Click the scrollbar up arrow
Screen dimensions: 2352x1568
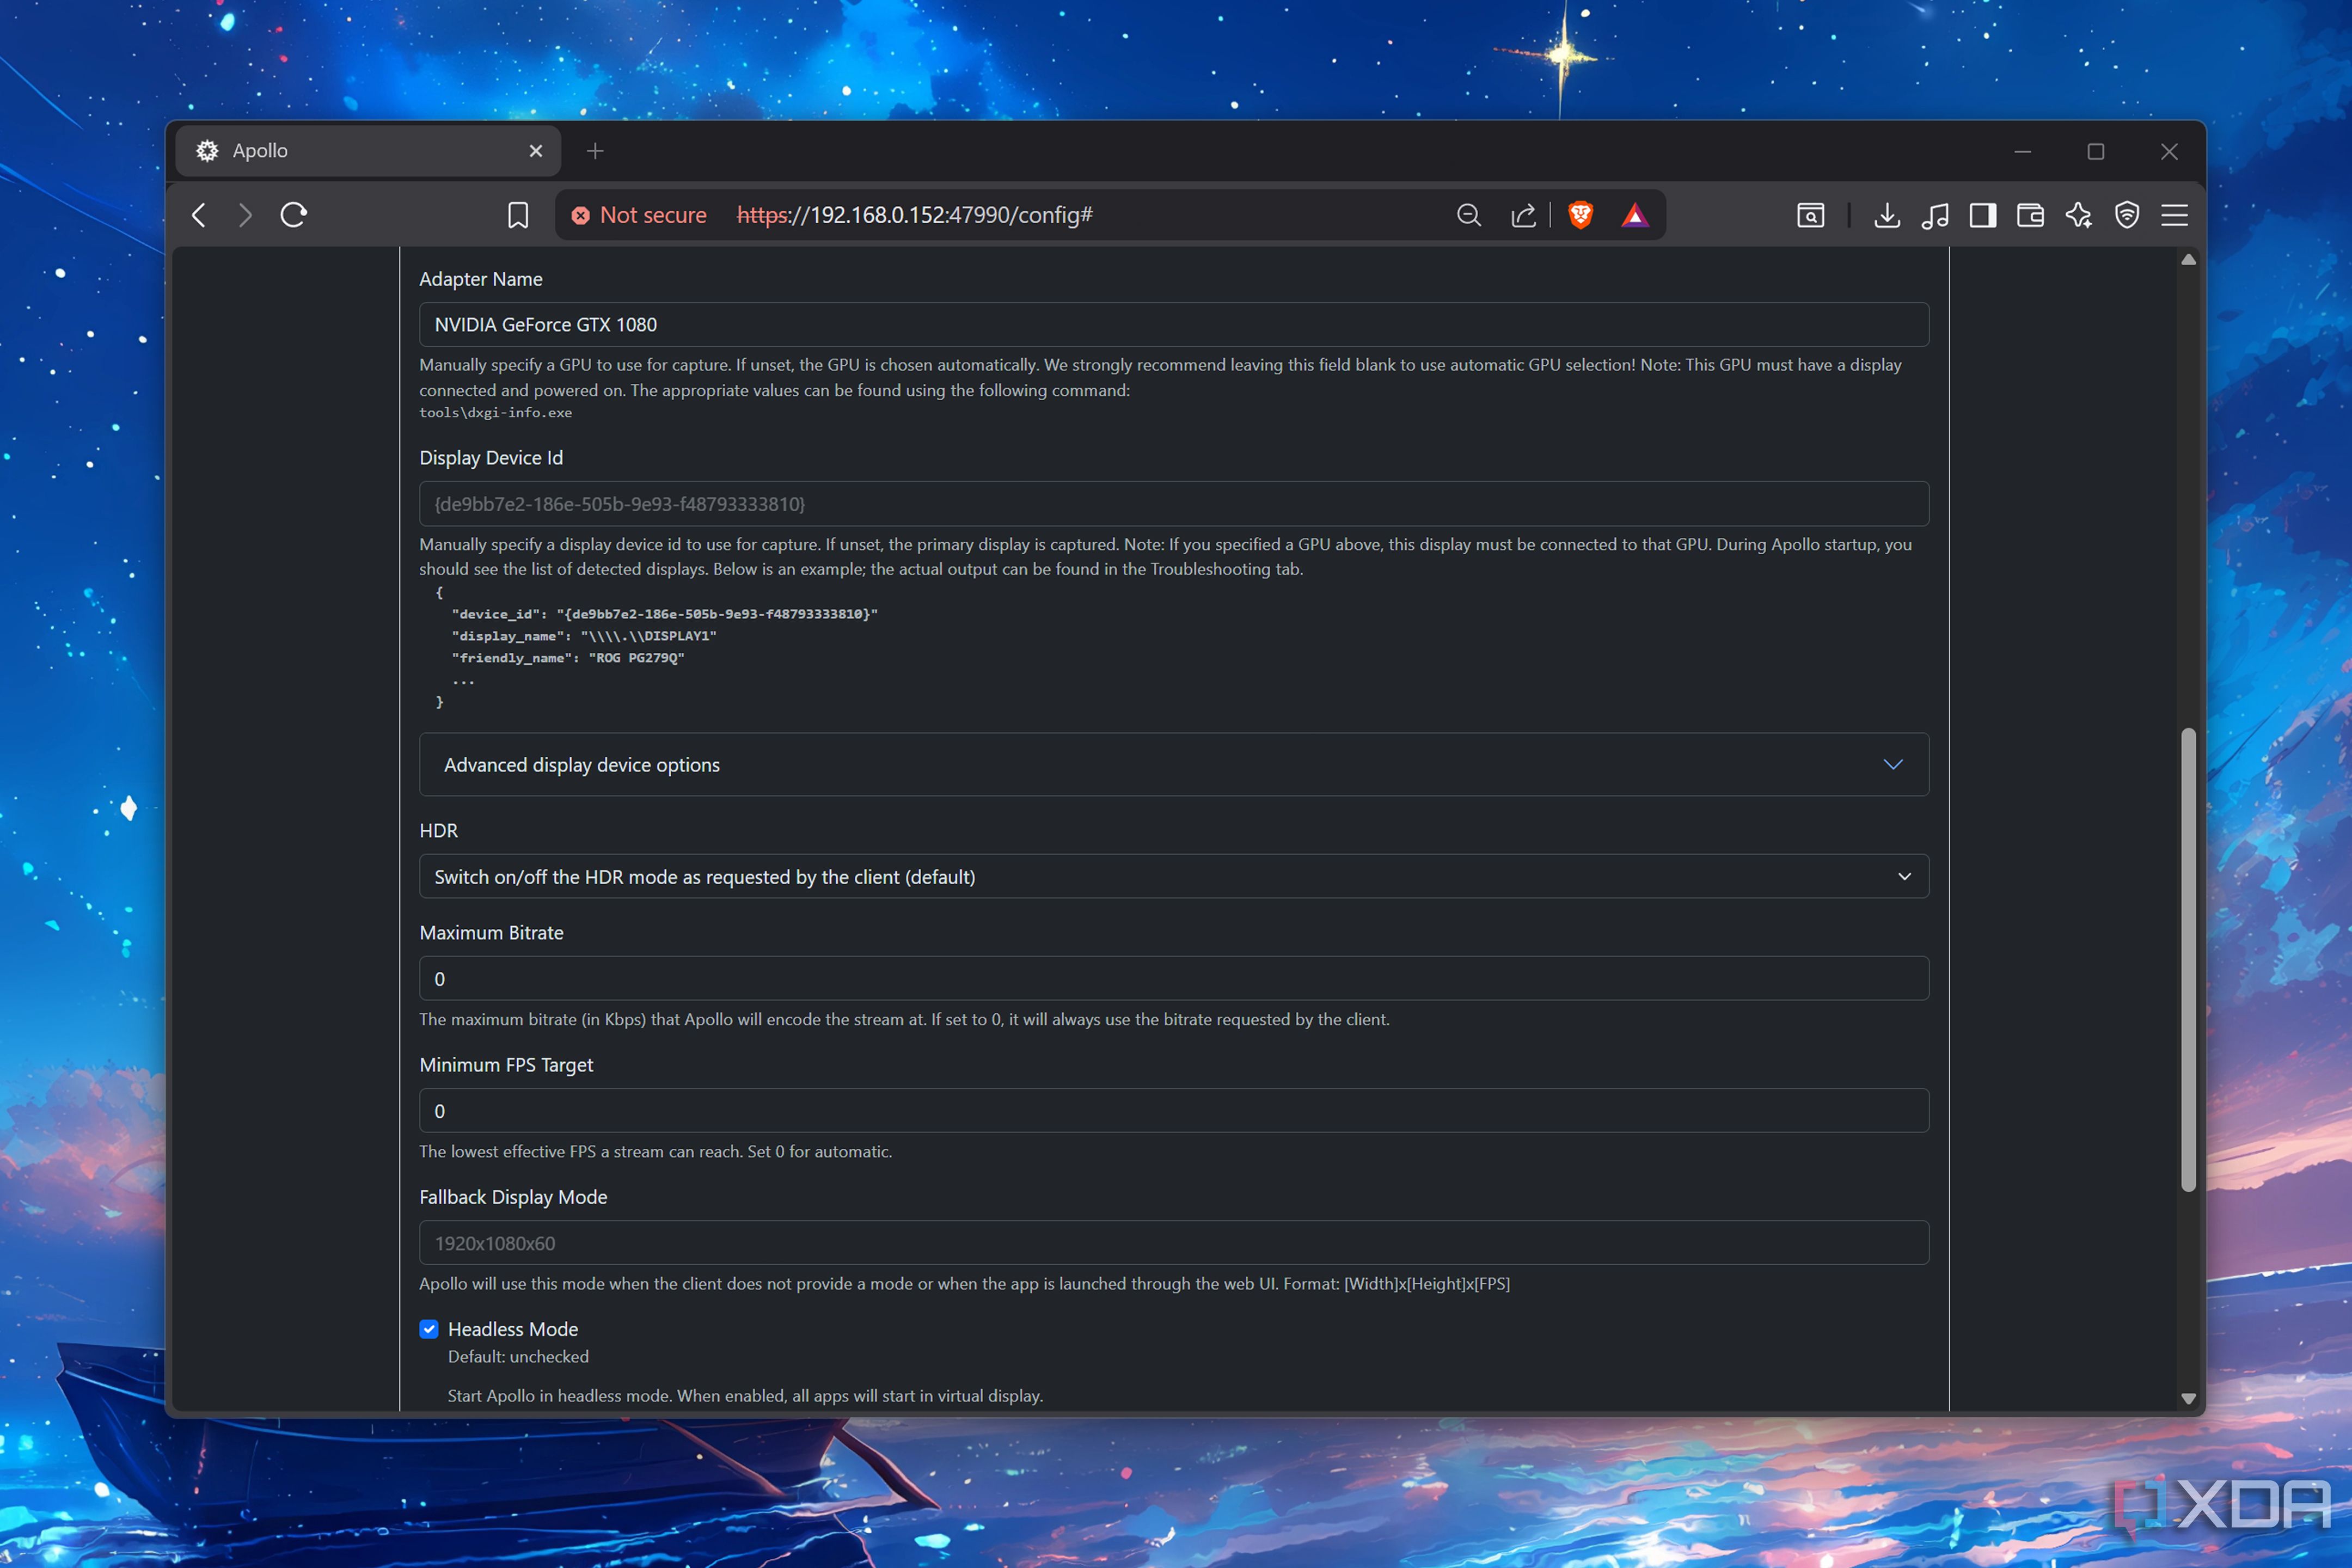[x=2188, y=260]
